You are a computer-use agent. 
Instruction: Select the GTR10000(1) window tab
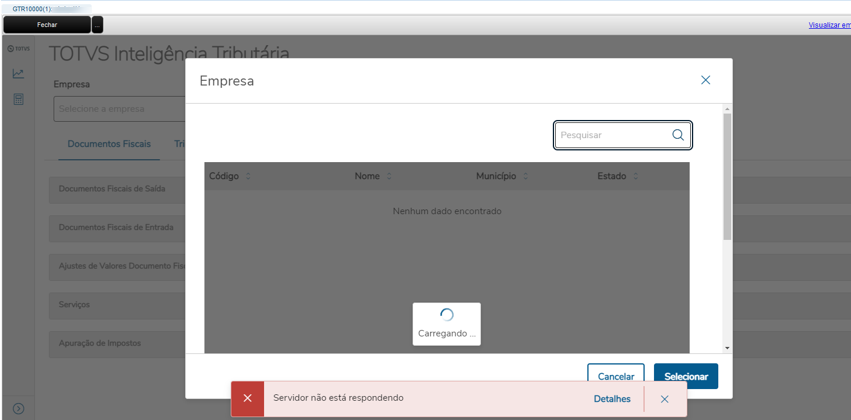47,9
